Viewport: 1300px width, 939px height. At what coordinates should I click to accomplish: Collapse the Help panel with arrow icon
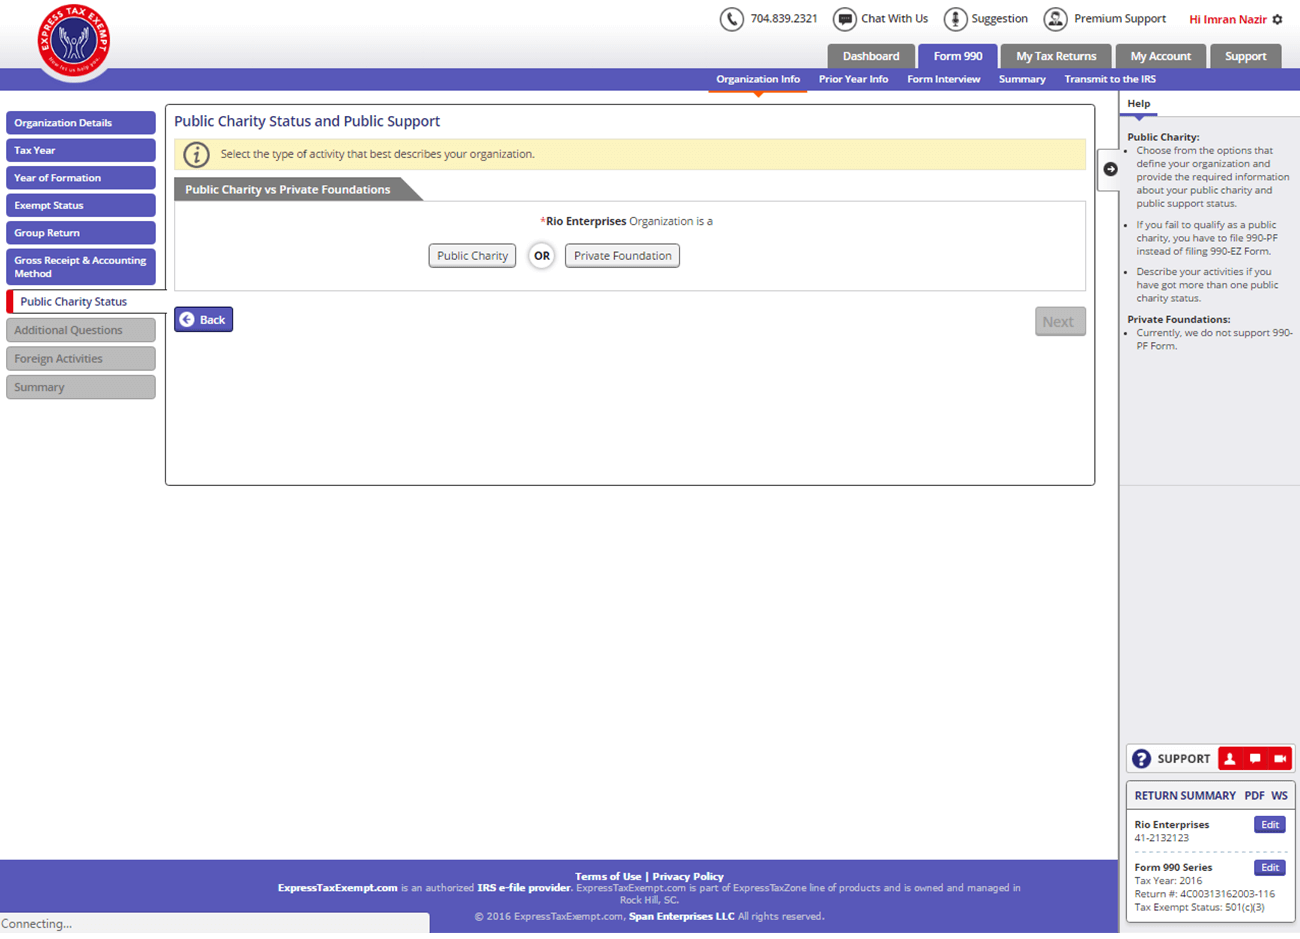coord(1110,169)
